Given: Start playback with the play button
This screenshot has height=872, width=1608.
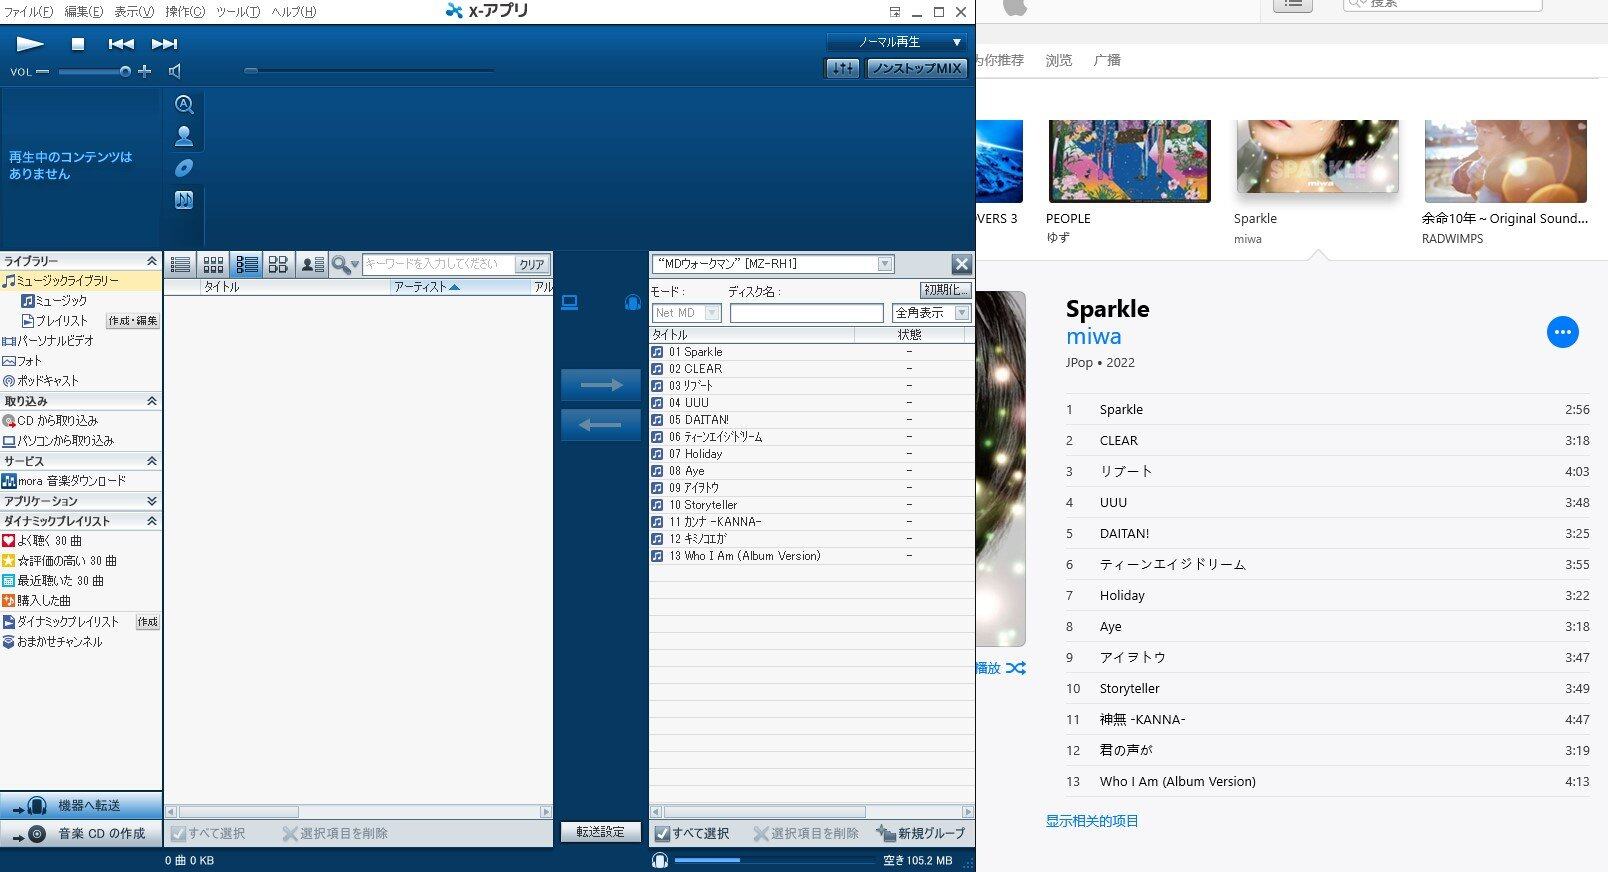Looking at the screenshot, I should (30, 43).
